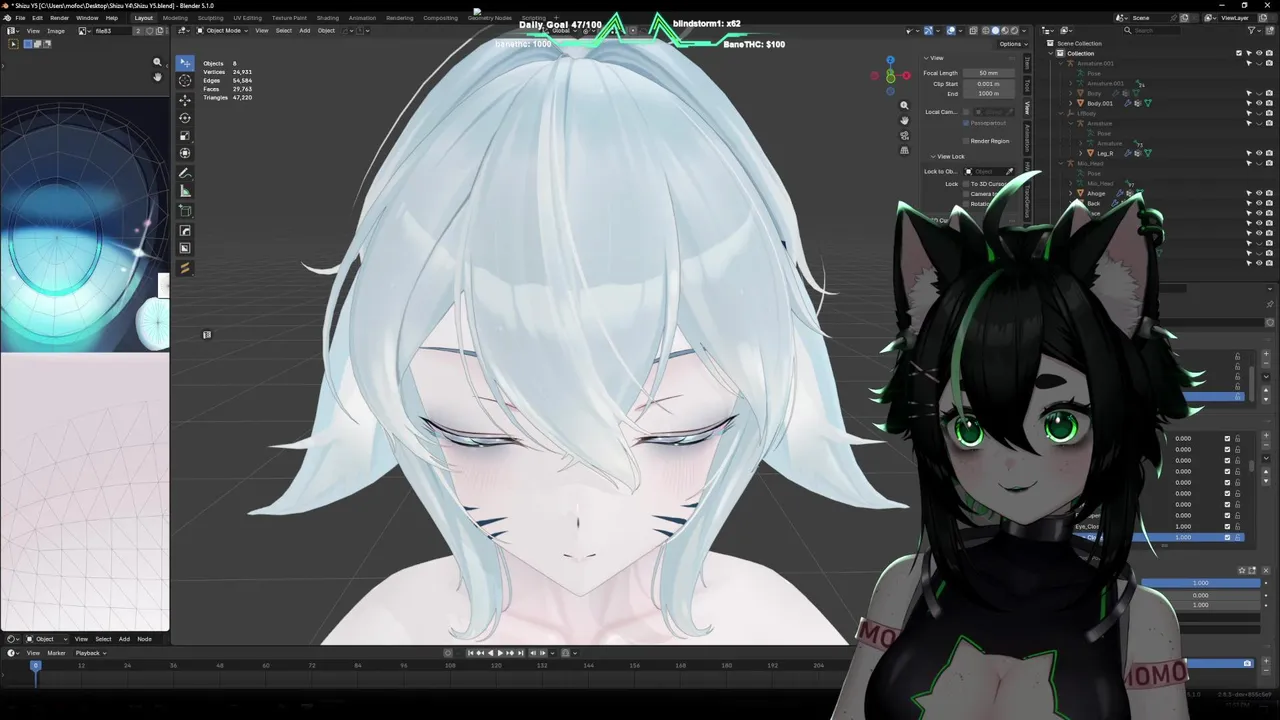Open the Object Mode dropdown
Screen dimensions: 1280x720
(x=222, y=31)
